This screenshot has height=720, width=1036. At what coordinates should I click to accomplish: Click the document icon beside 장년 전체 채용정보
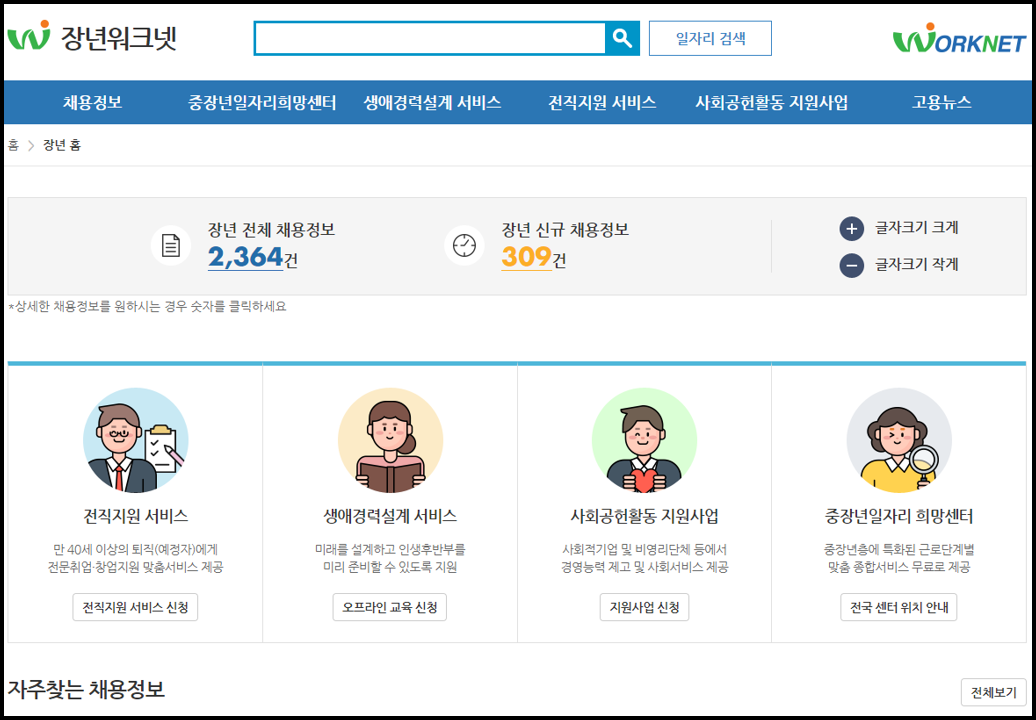pos(171,246)
